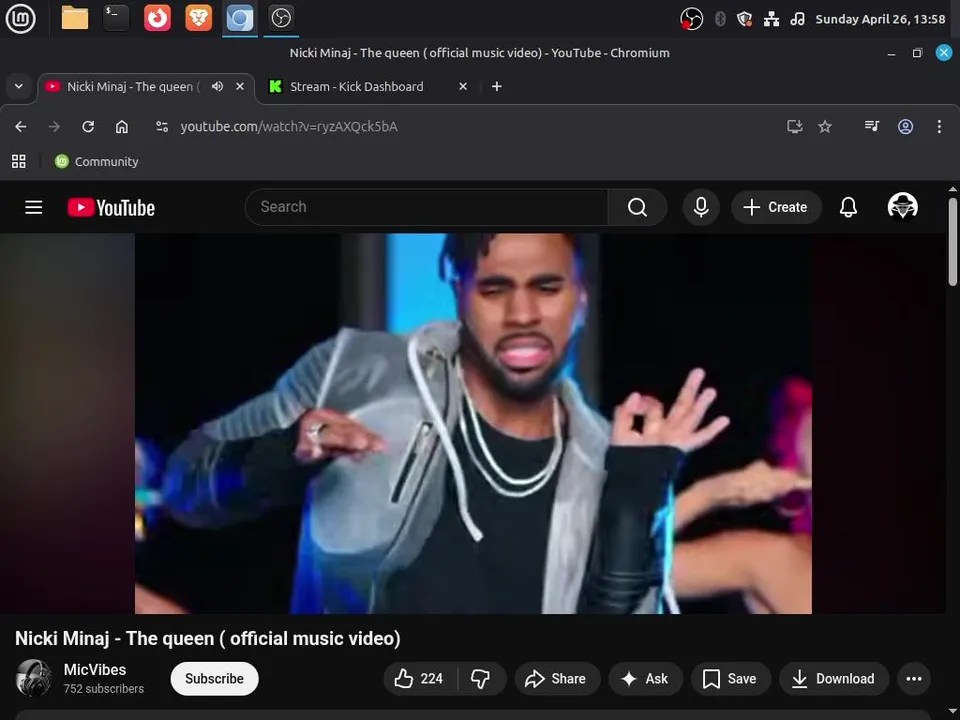Open the browser home page
The width and height of the screenshot is (960, 720).
tap(122, 127)
